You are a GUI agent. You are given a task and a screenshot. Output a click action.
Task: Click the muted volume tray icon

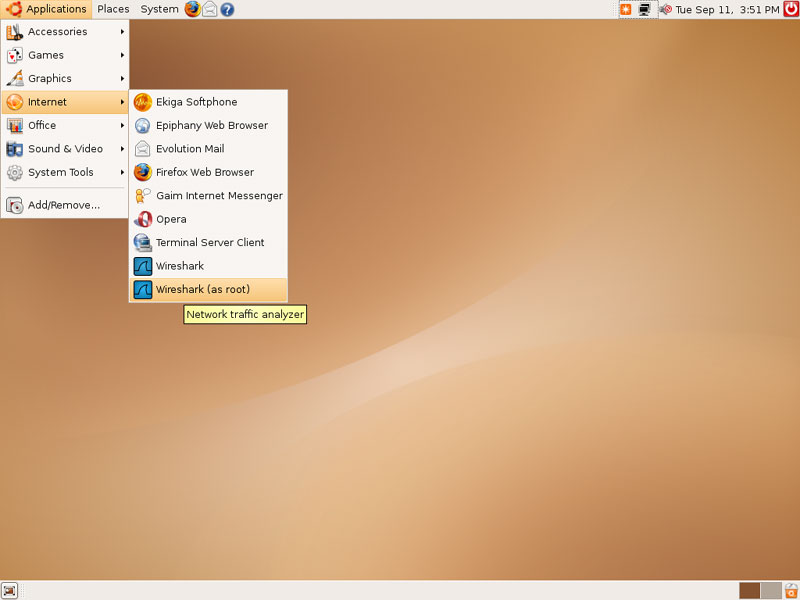[x=665, y=9]
